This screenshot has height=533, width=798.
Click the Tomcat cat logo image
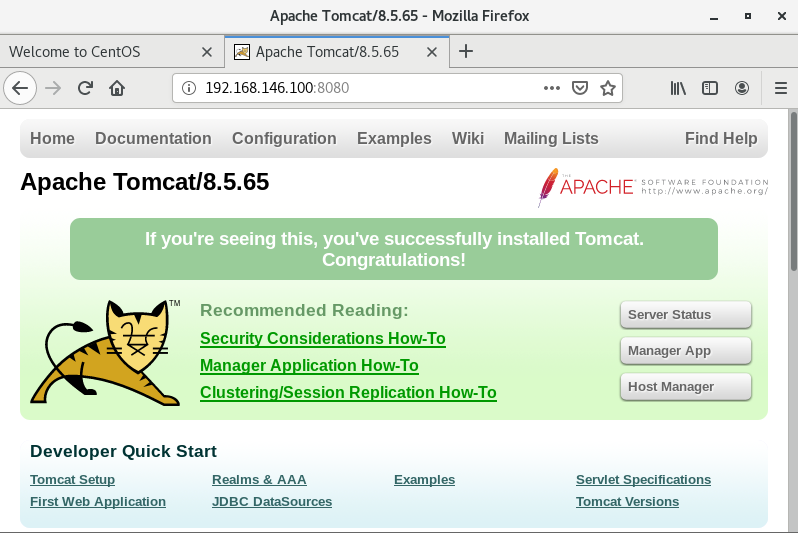105,352
